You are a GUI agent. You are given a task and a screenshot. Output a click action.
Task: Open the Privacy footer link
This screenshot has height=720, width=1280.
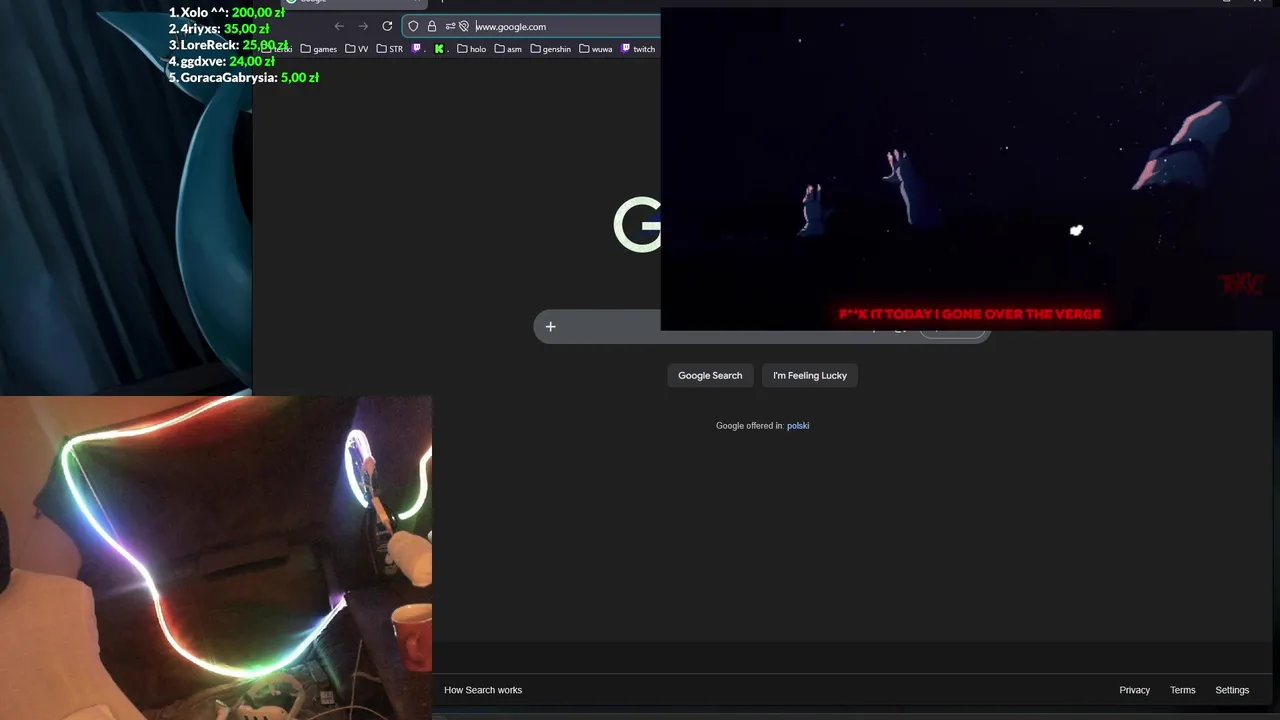click(1134, 690)
